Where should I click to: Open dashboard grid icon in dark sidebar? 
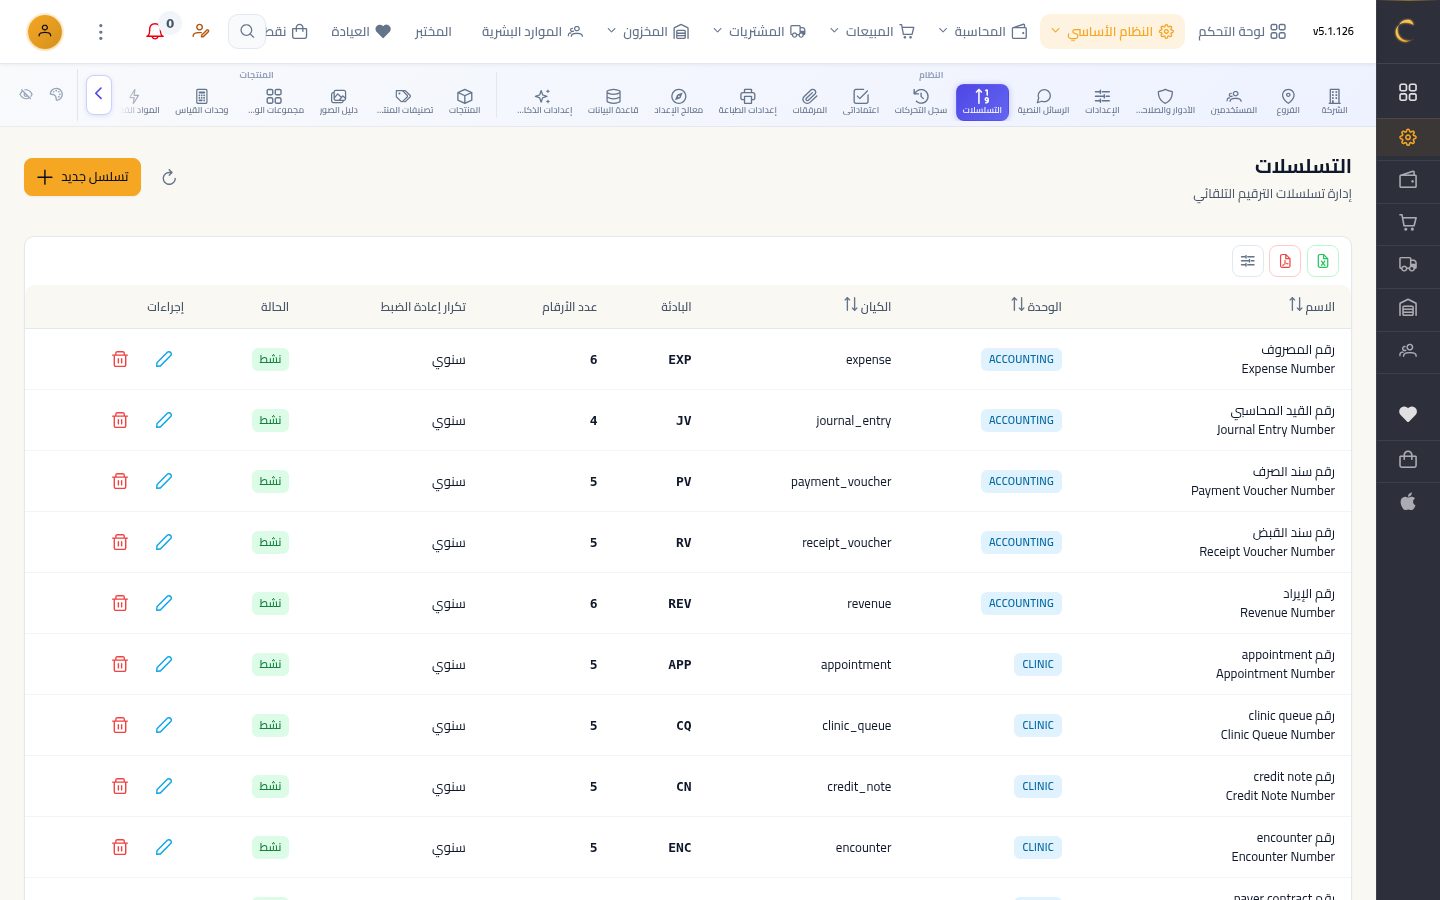pyautogui.click(x=1408, y=92)
